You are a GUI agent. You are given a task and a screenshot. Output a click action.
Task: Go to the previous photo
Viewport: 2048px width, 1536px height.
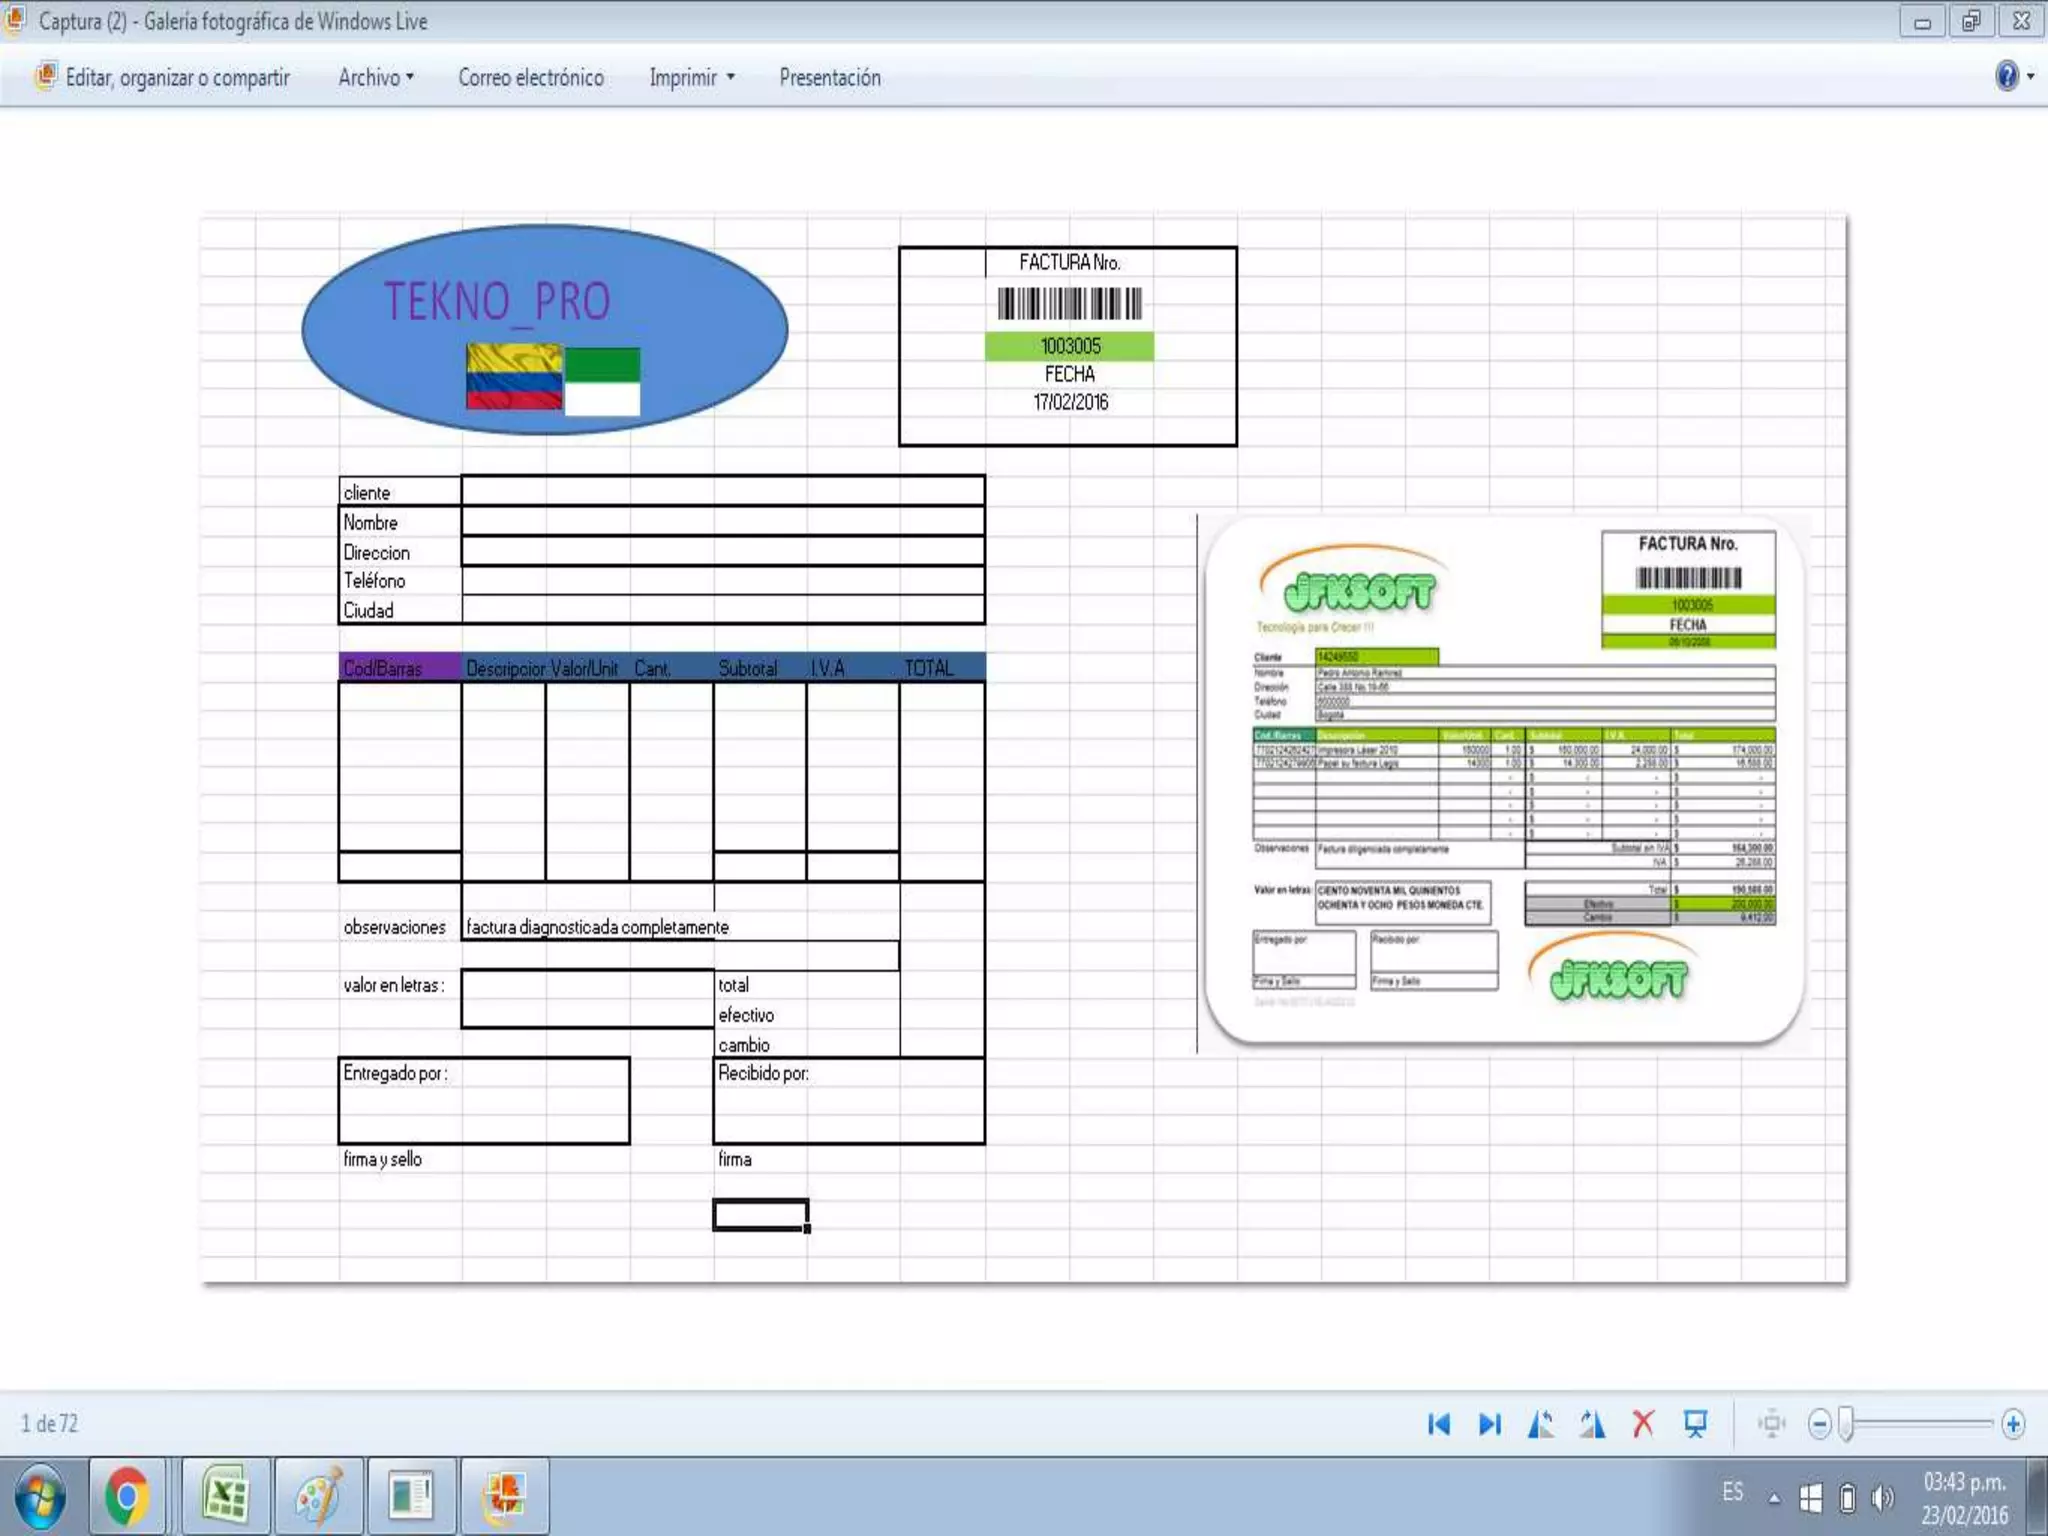coord(1438,1424)
